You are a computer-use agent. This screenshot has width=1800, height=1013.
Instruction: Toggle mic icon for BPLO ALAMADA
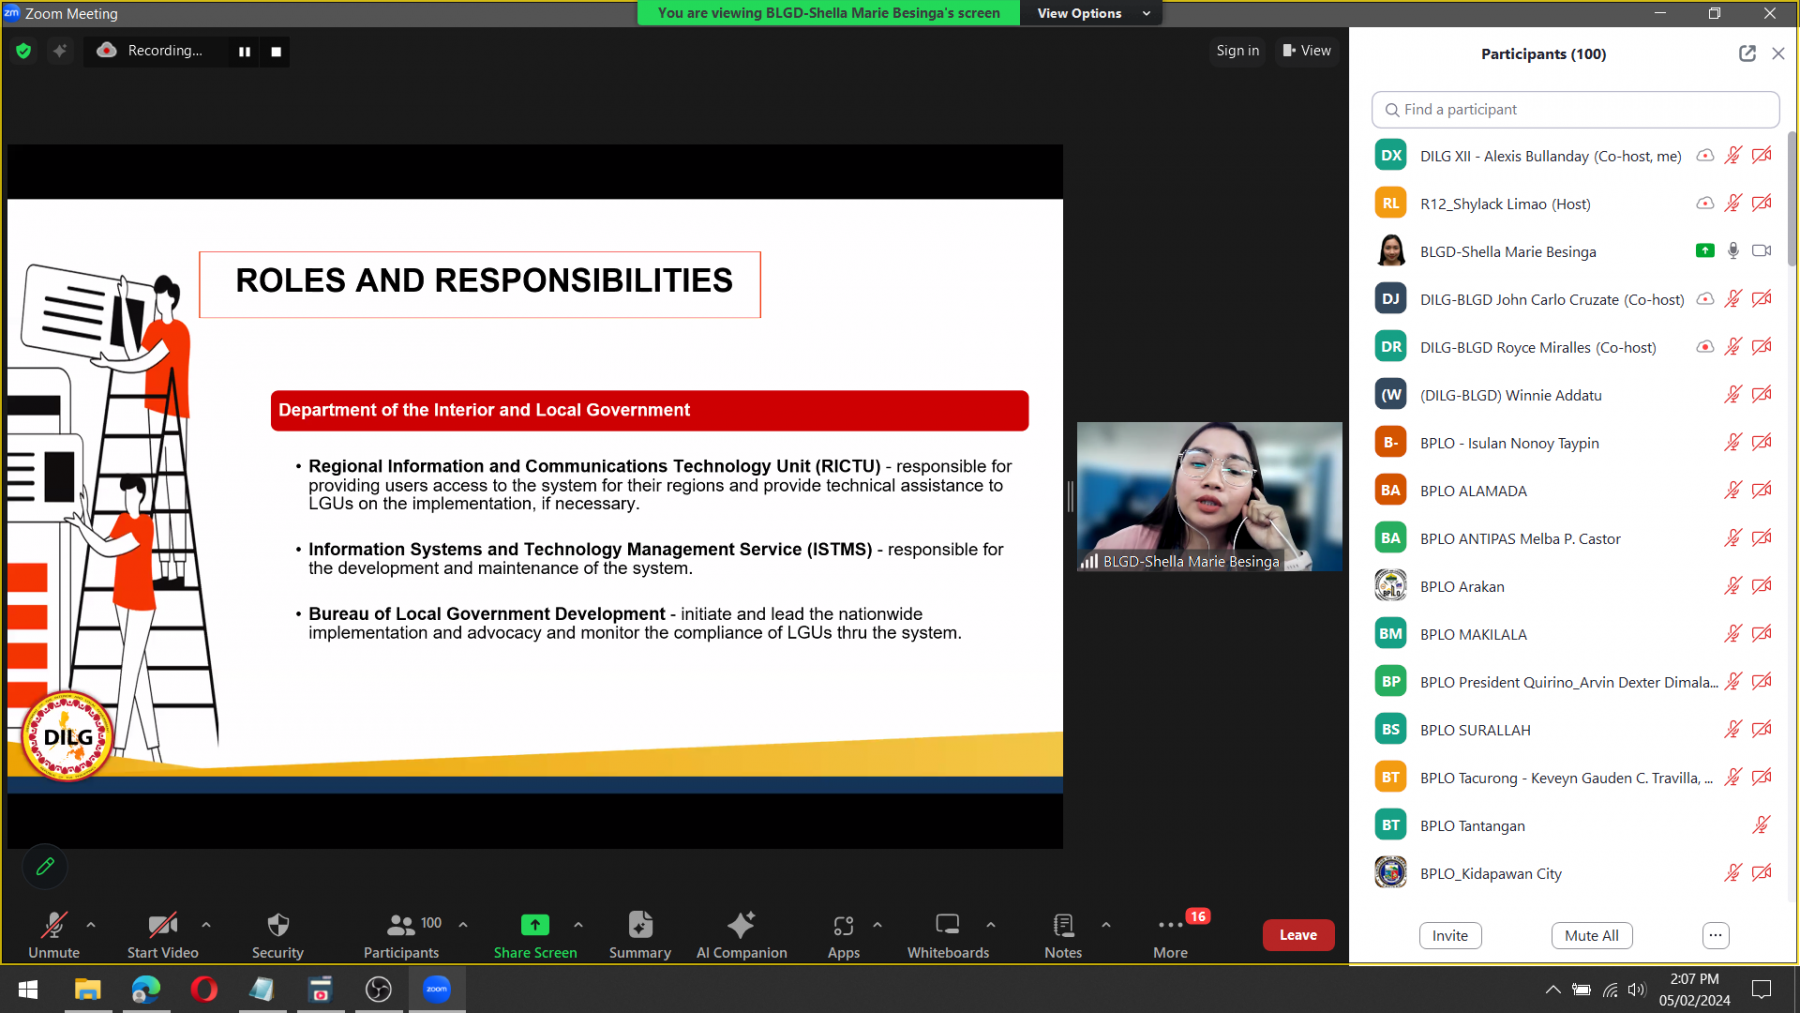click(1733, 490)
